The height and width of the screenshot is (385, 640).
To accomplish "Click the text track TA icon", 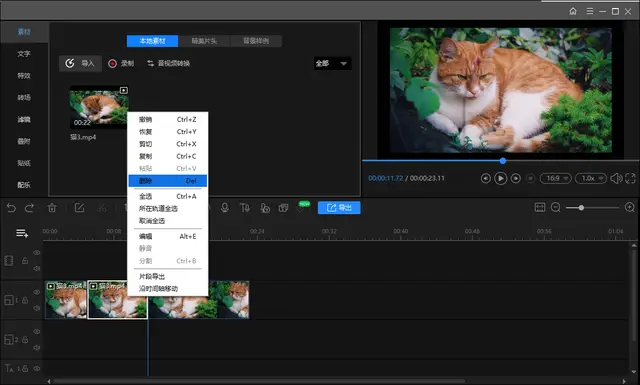I will coord(9,368).
